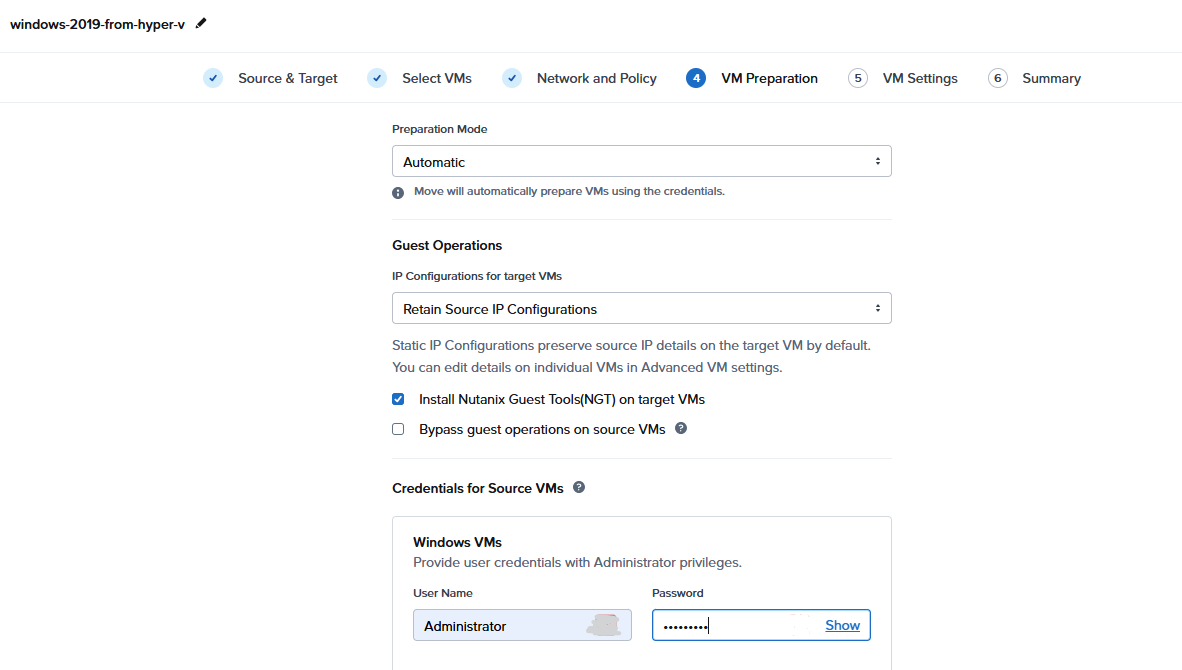Enable Bypass guest operations on source VMs
1182x670 pixels.
pos(398,429)
